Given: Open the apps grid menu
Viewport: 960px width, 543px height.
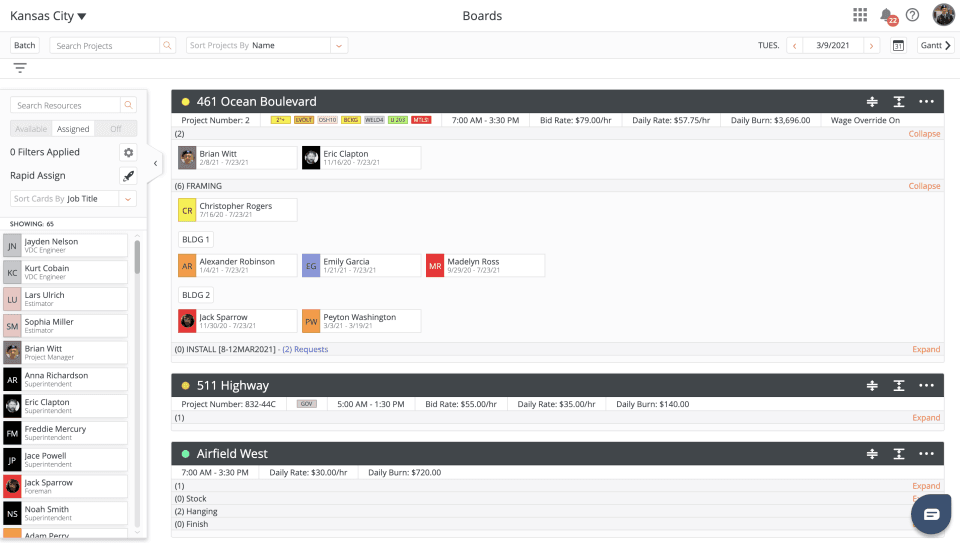Looking at the screenshot, I should click(860, 15).
